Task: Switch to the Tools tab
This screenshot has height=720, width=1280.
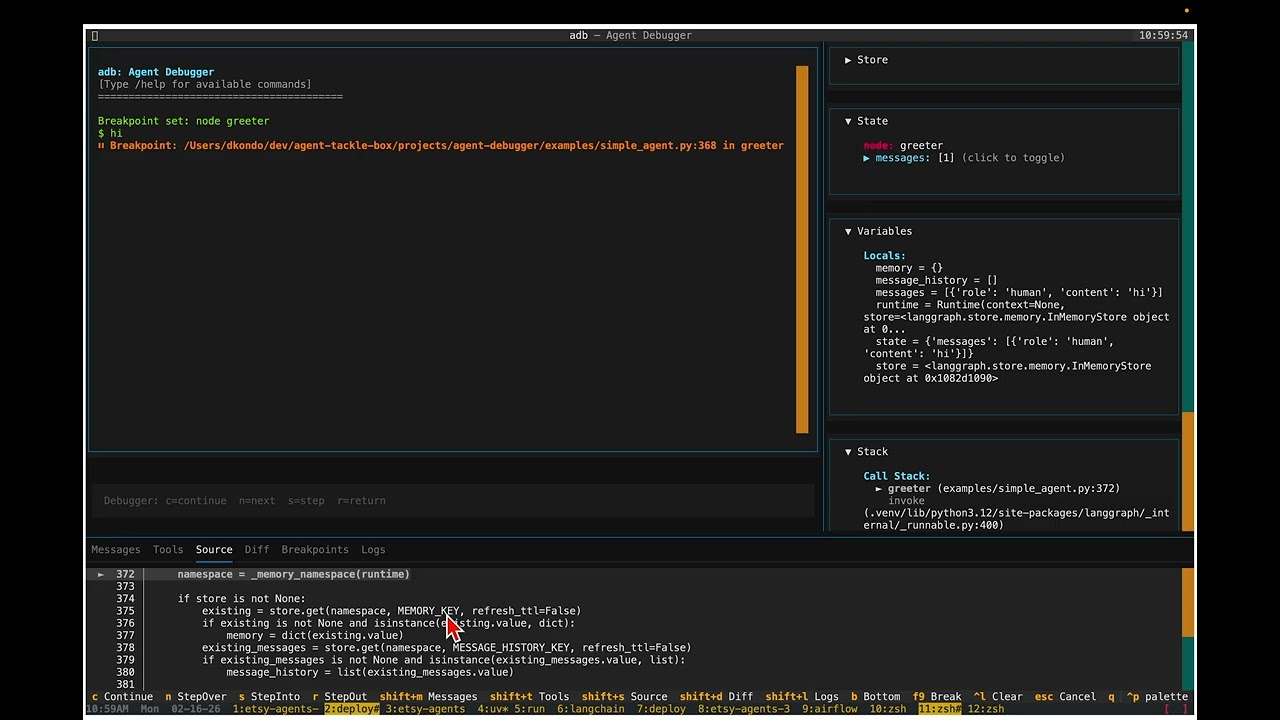Action: point(168,550)
